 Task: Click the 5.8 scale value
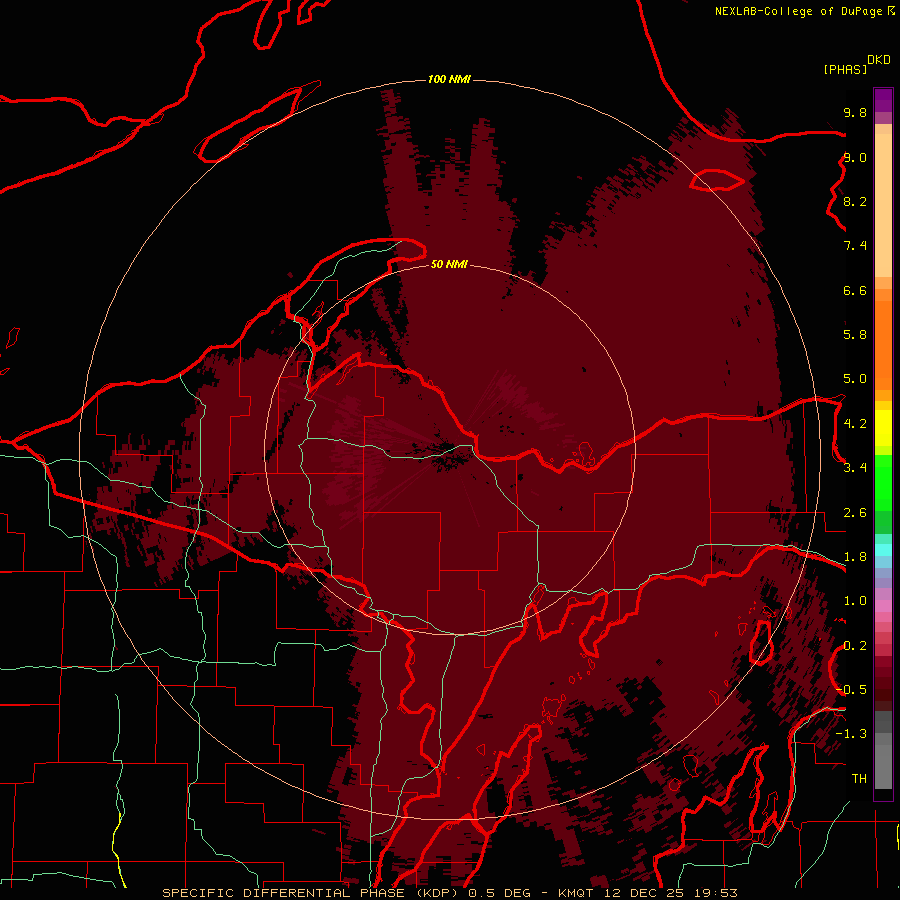click(x=855, y=335)
